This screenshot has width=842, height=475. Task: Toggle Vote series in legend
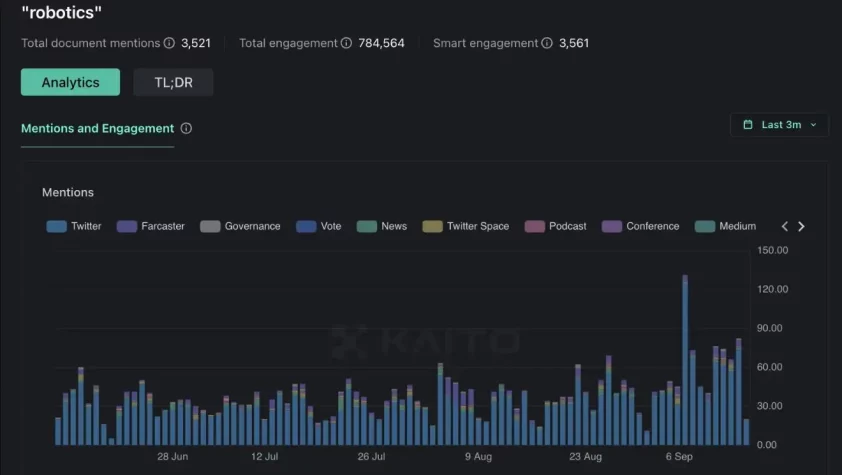[319, 226]
